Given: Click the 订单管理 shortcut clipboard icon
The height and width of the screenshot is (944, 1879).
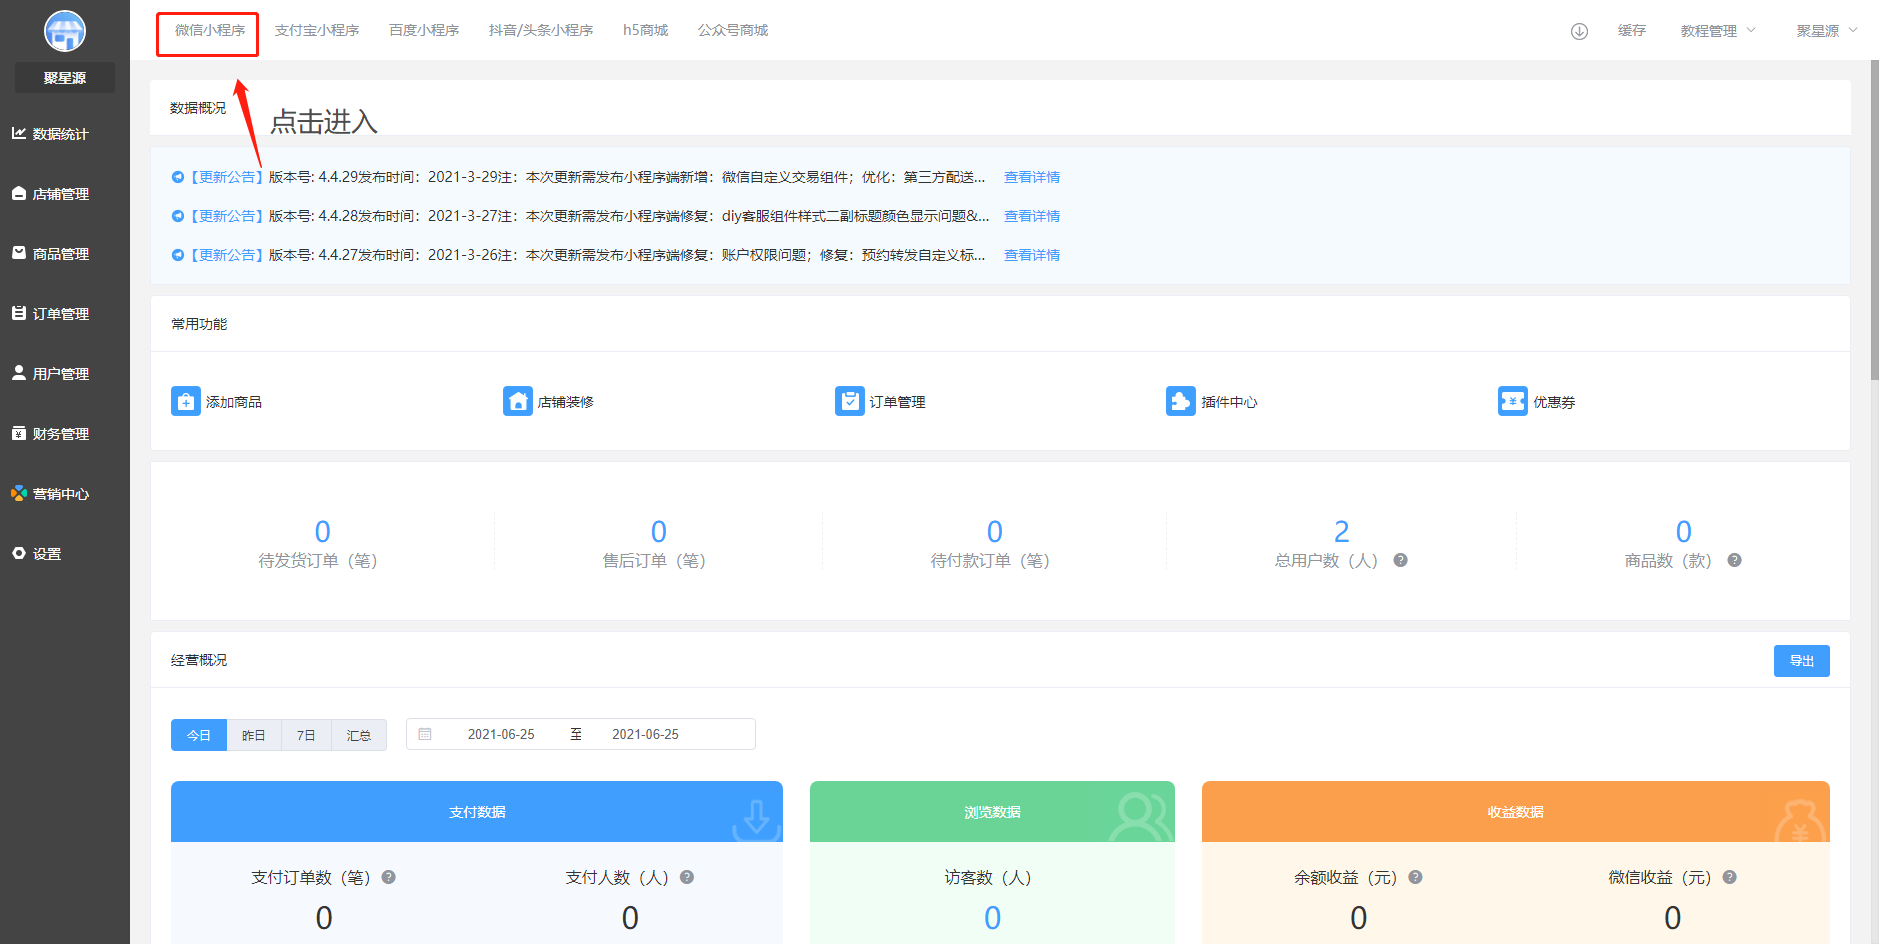Looking at the screenshot, I should point(850,401).
